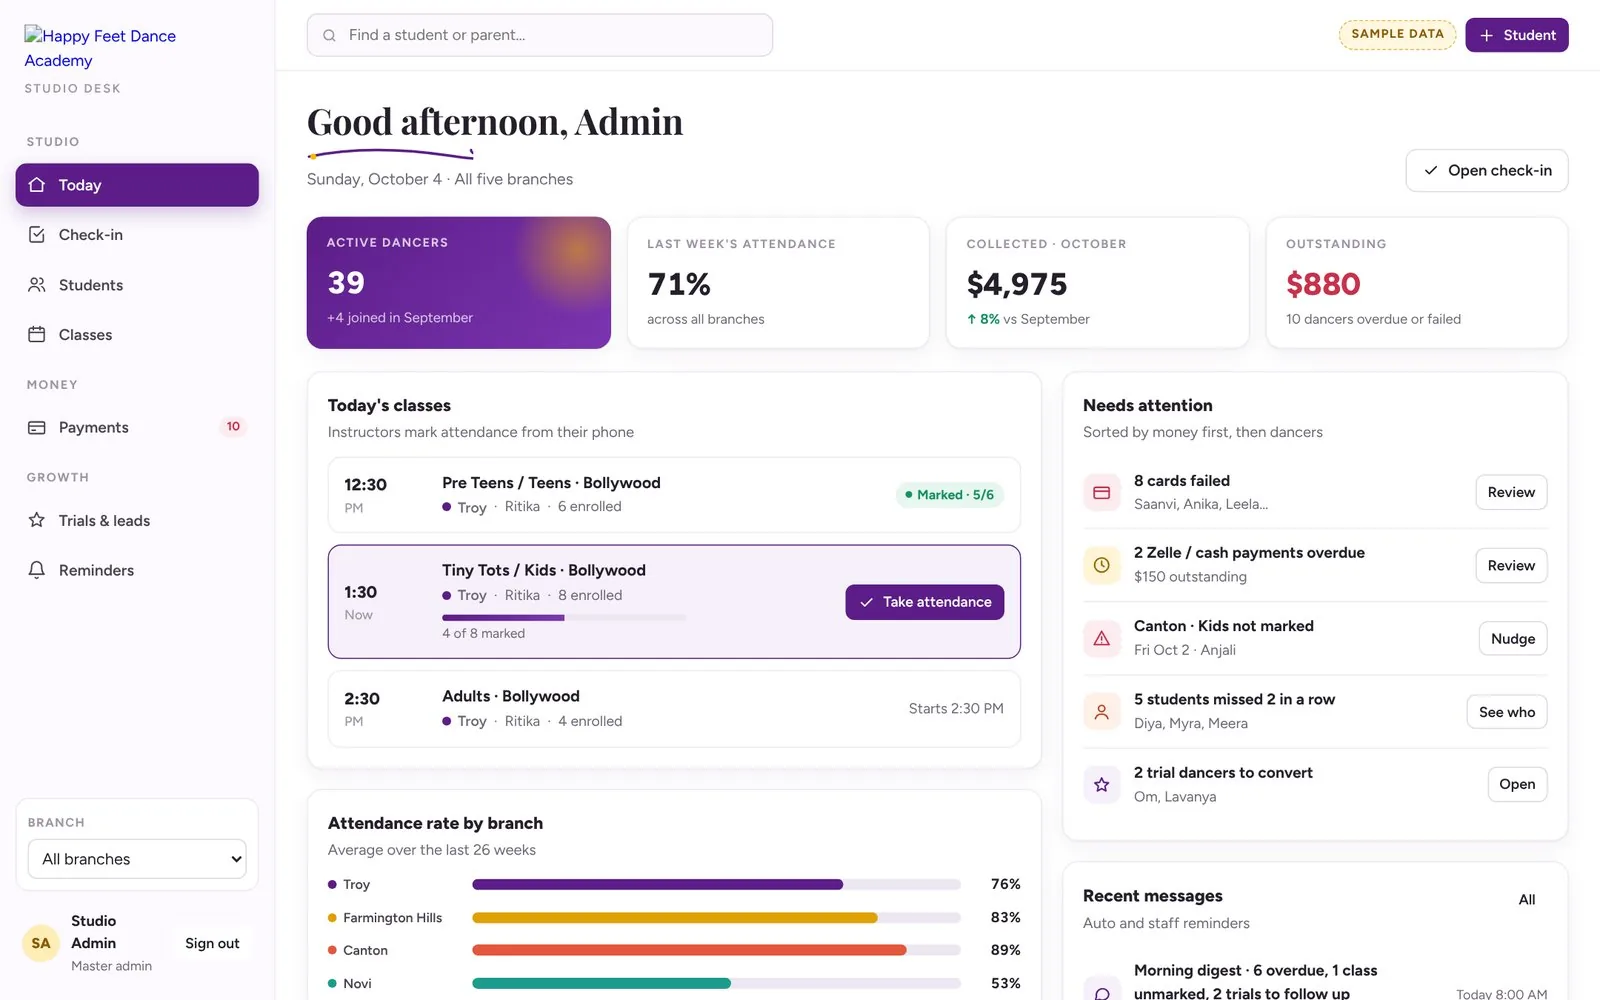The width and height of the screenshot is (1600, 1000).
Task: Click See who for missed students
Action: tap(1507, 712)
